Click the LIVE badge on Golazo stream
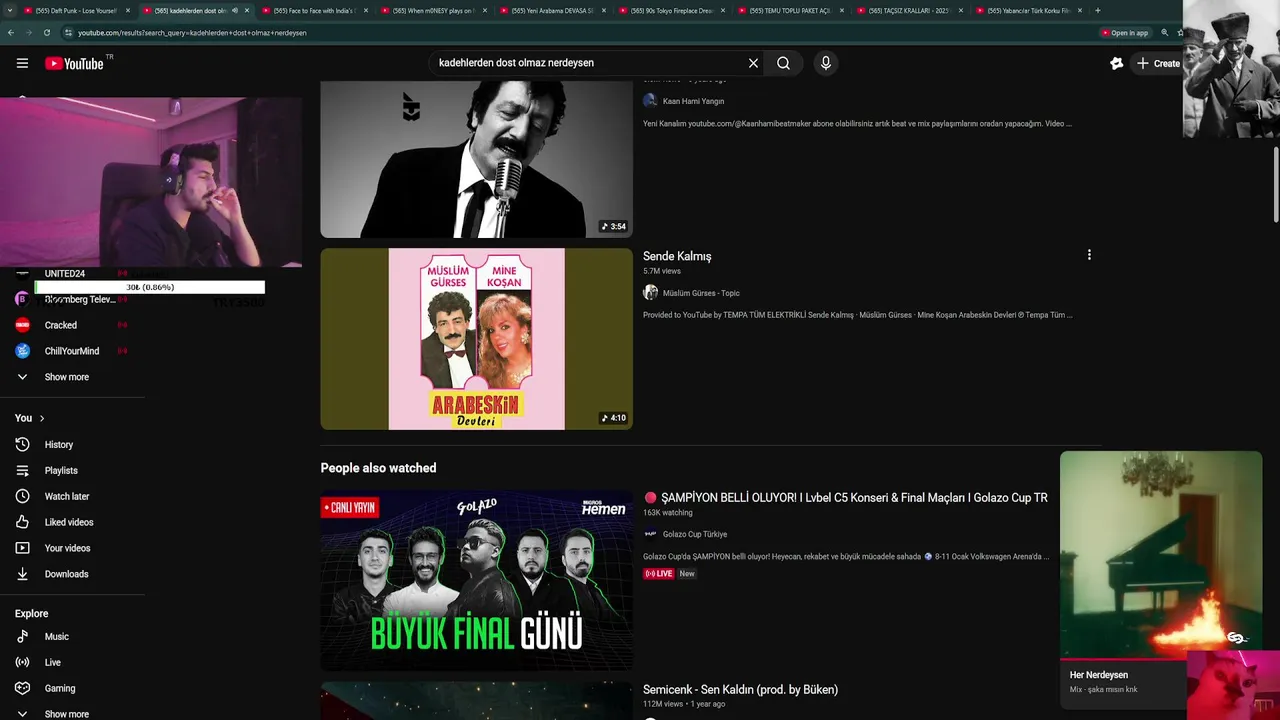The height and width of the screenshot is (720, 1280). (658, 574)
